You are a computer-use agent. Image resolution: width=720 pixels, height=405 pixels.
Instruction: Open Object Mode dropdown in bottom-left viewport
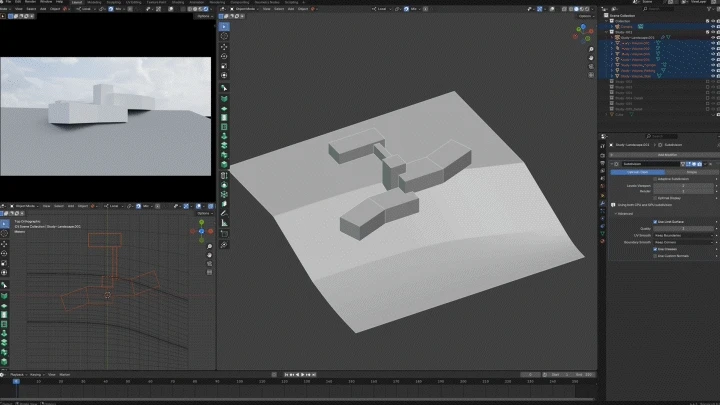[x=25, y=206]
